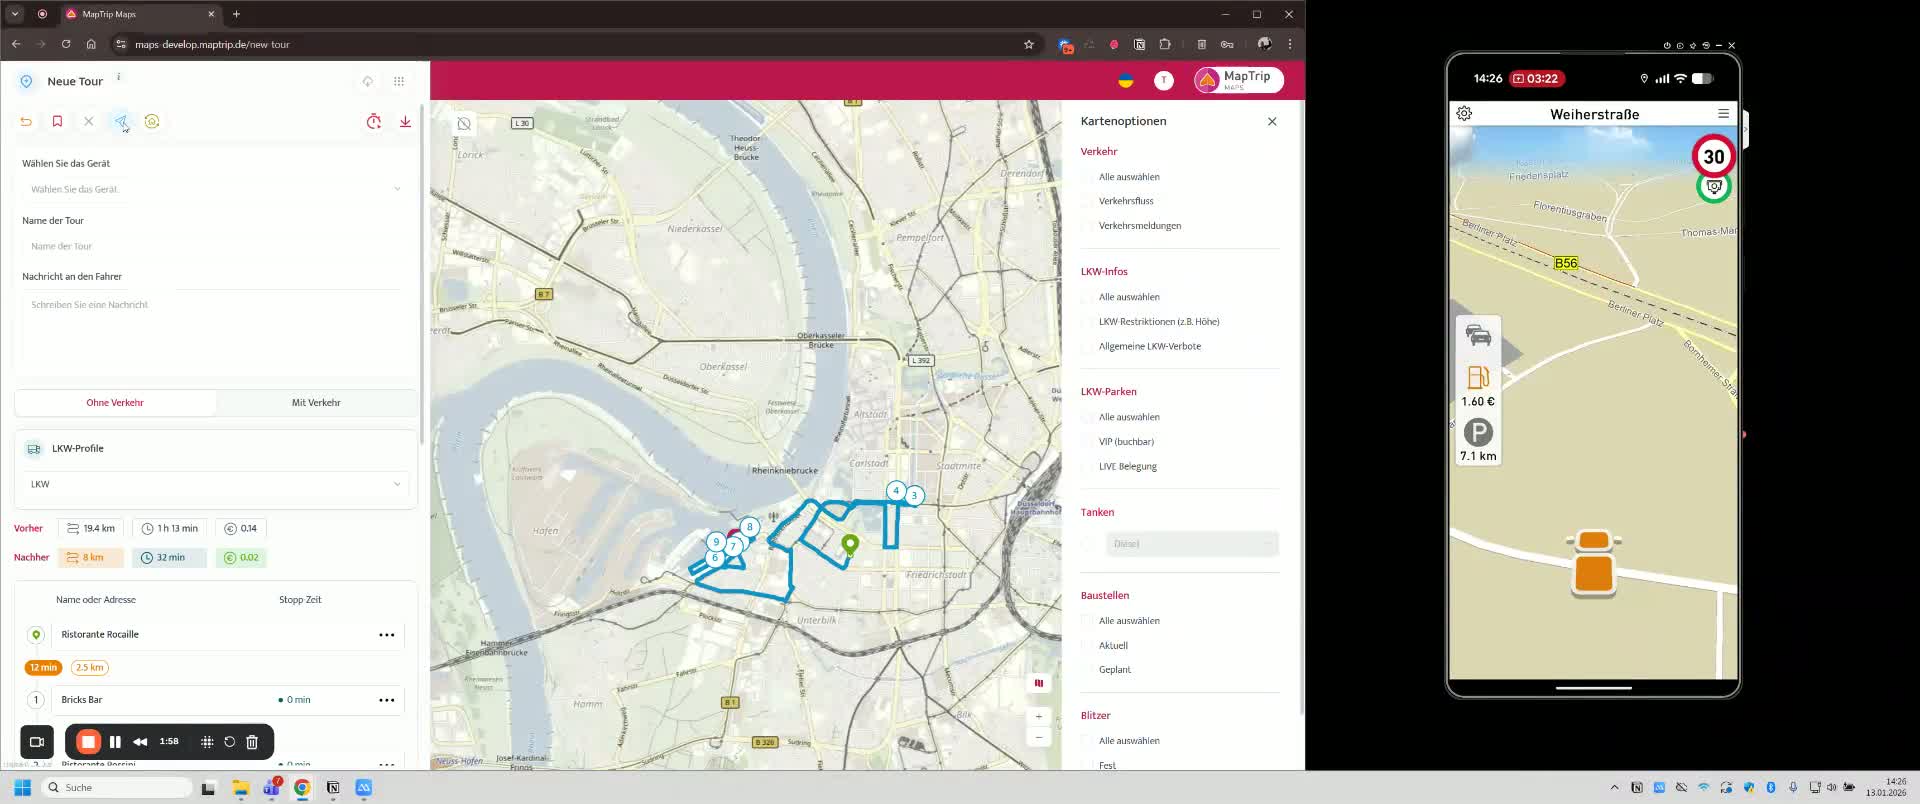Screen dimensions: 1920x804
Task: Delete the recording with trash icon
Action: pos(252,742)
